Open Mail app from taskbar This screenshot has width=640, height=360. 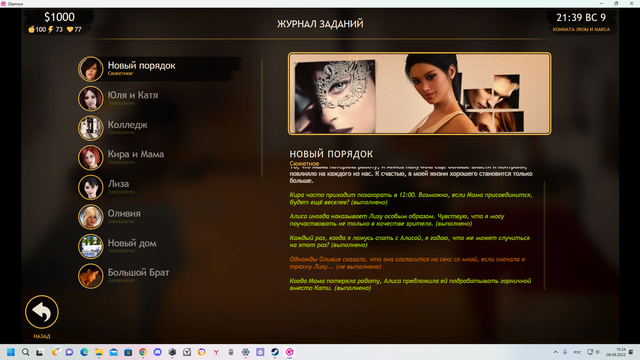click(x=113, y=352)
